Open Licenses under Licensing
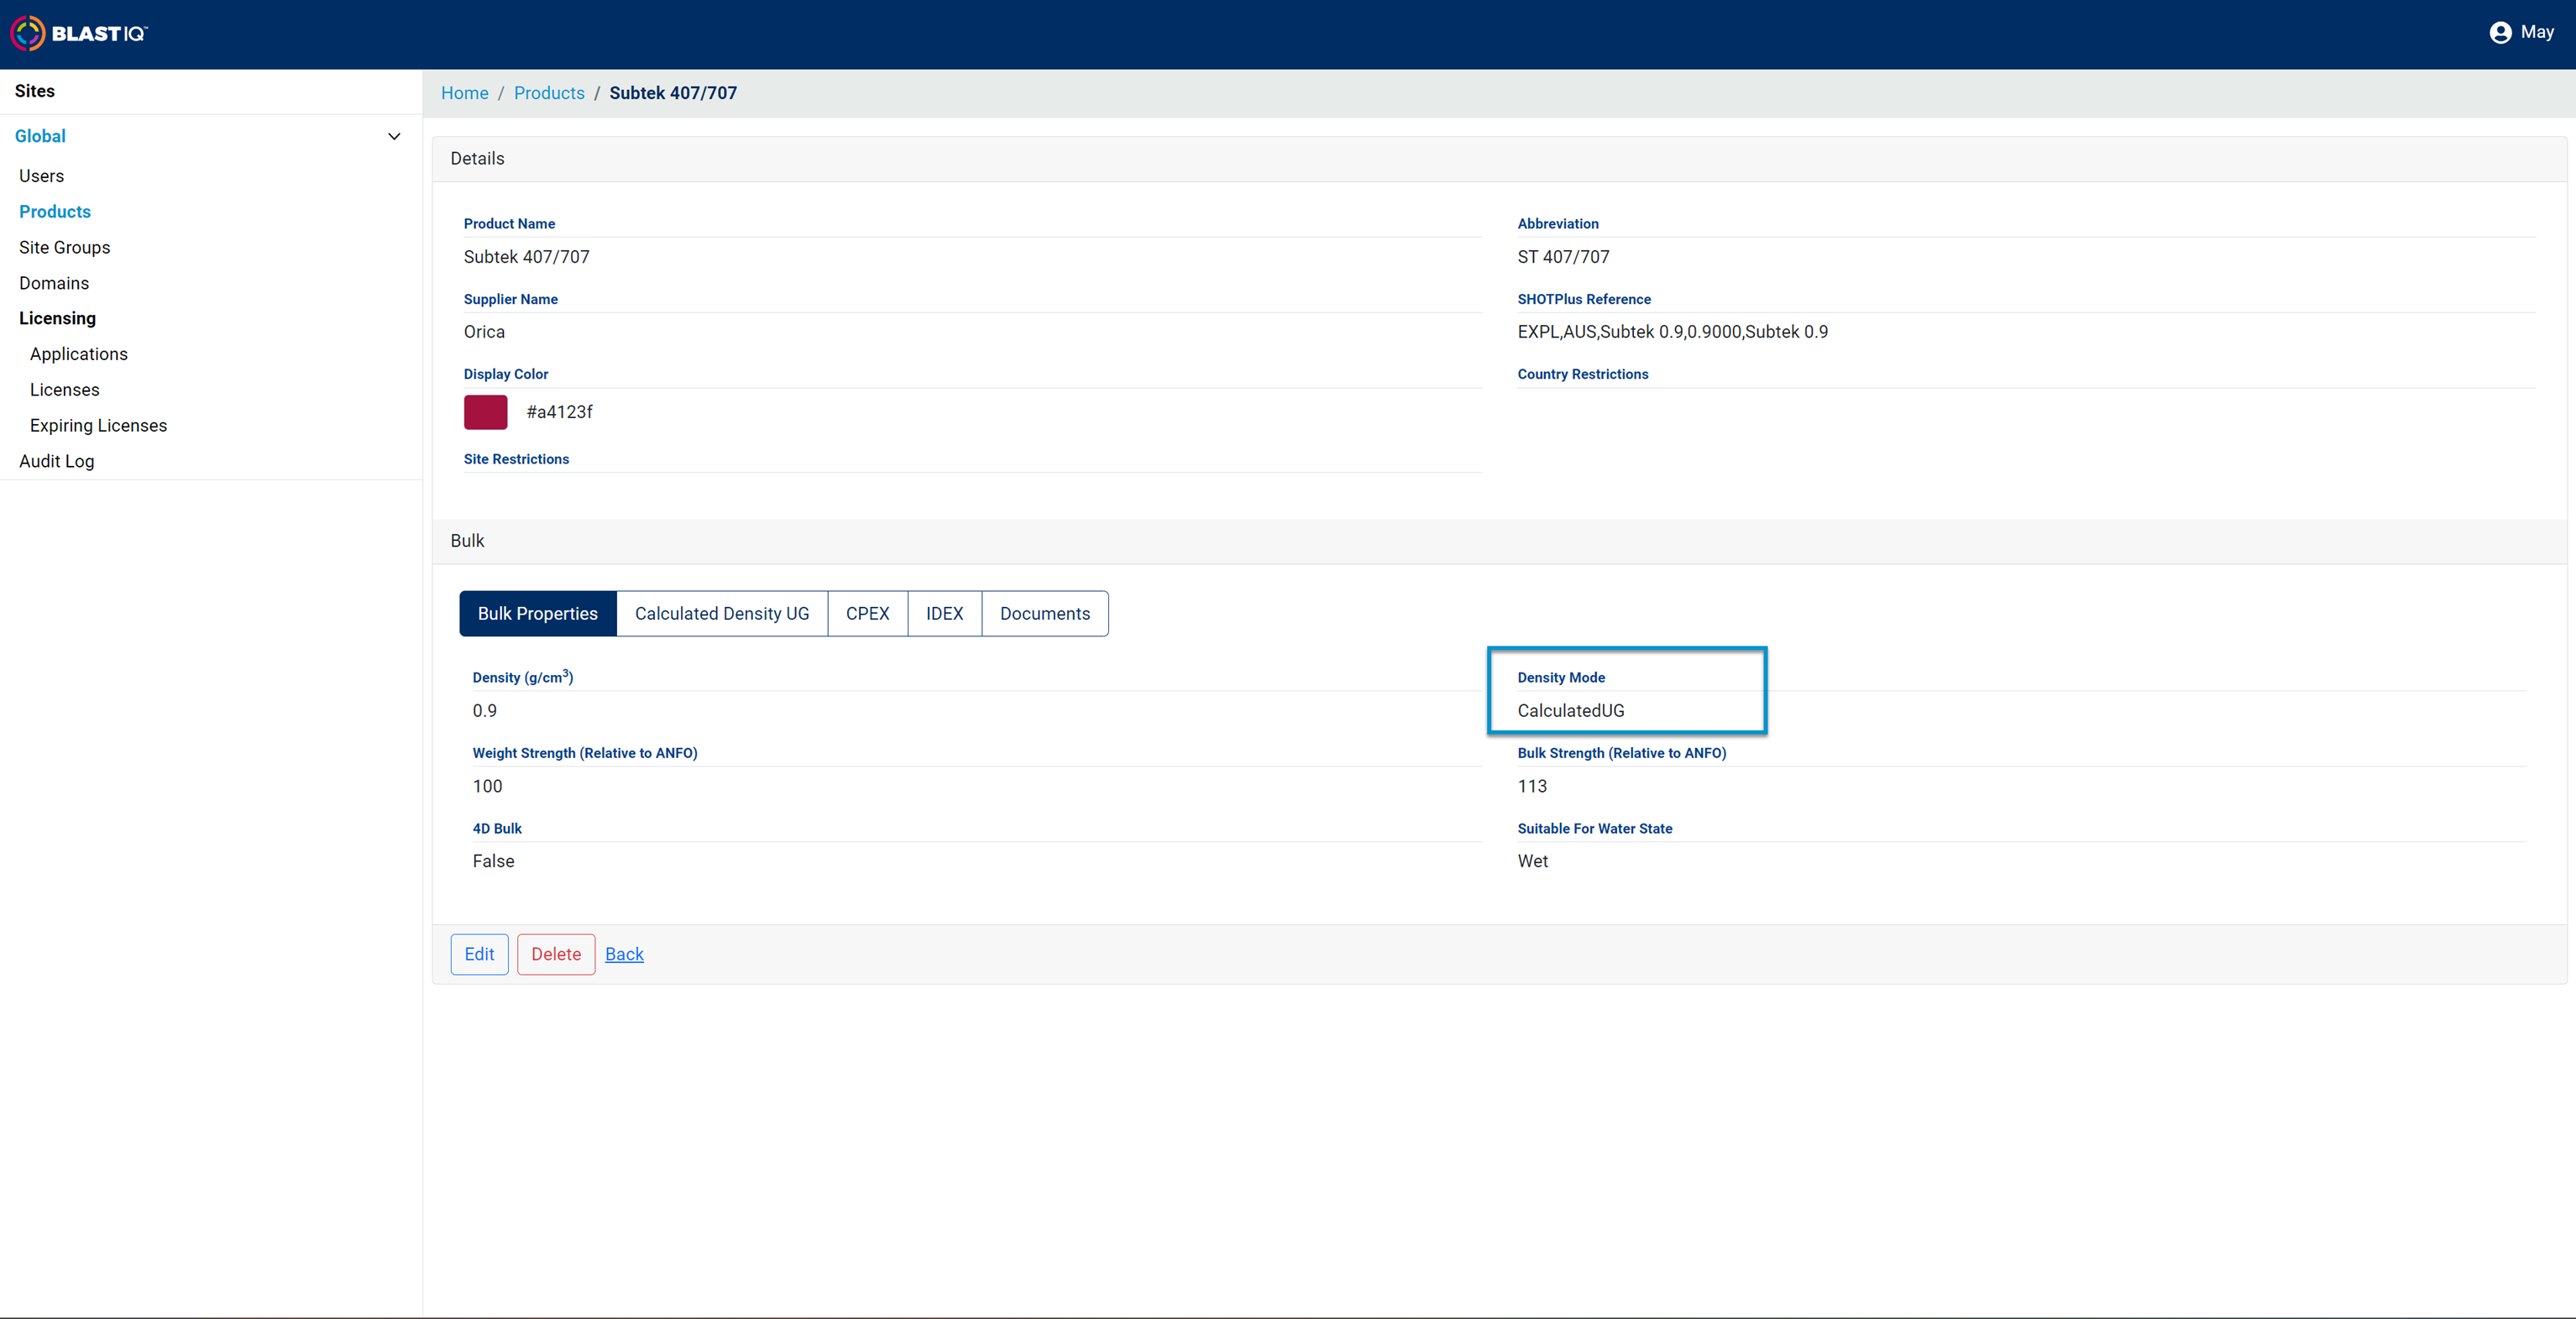 tap(65, 390)
